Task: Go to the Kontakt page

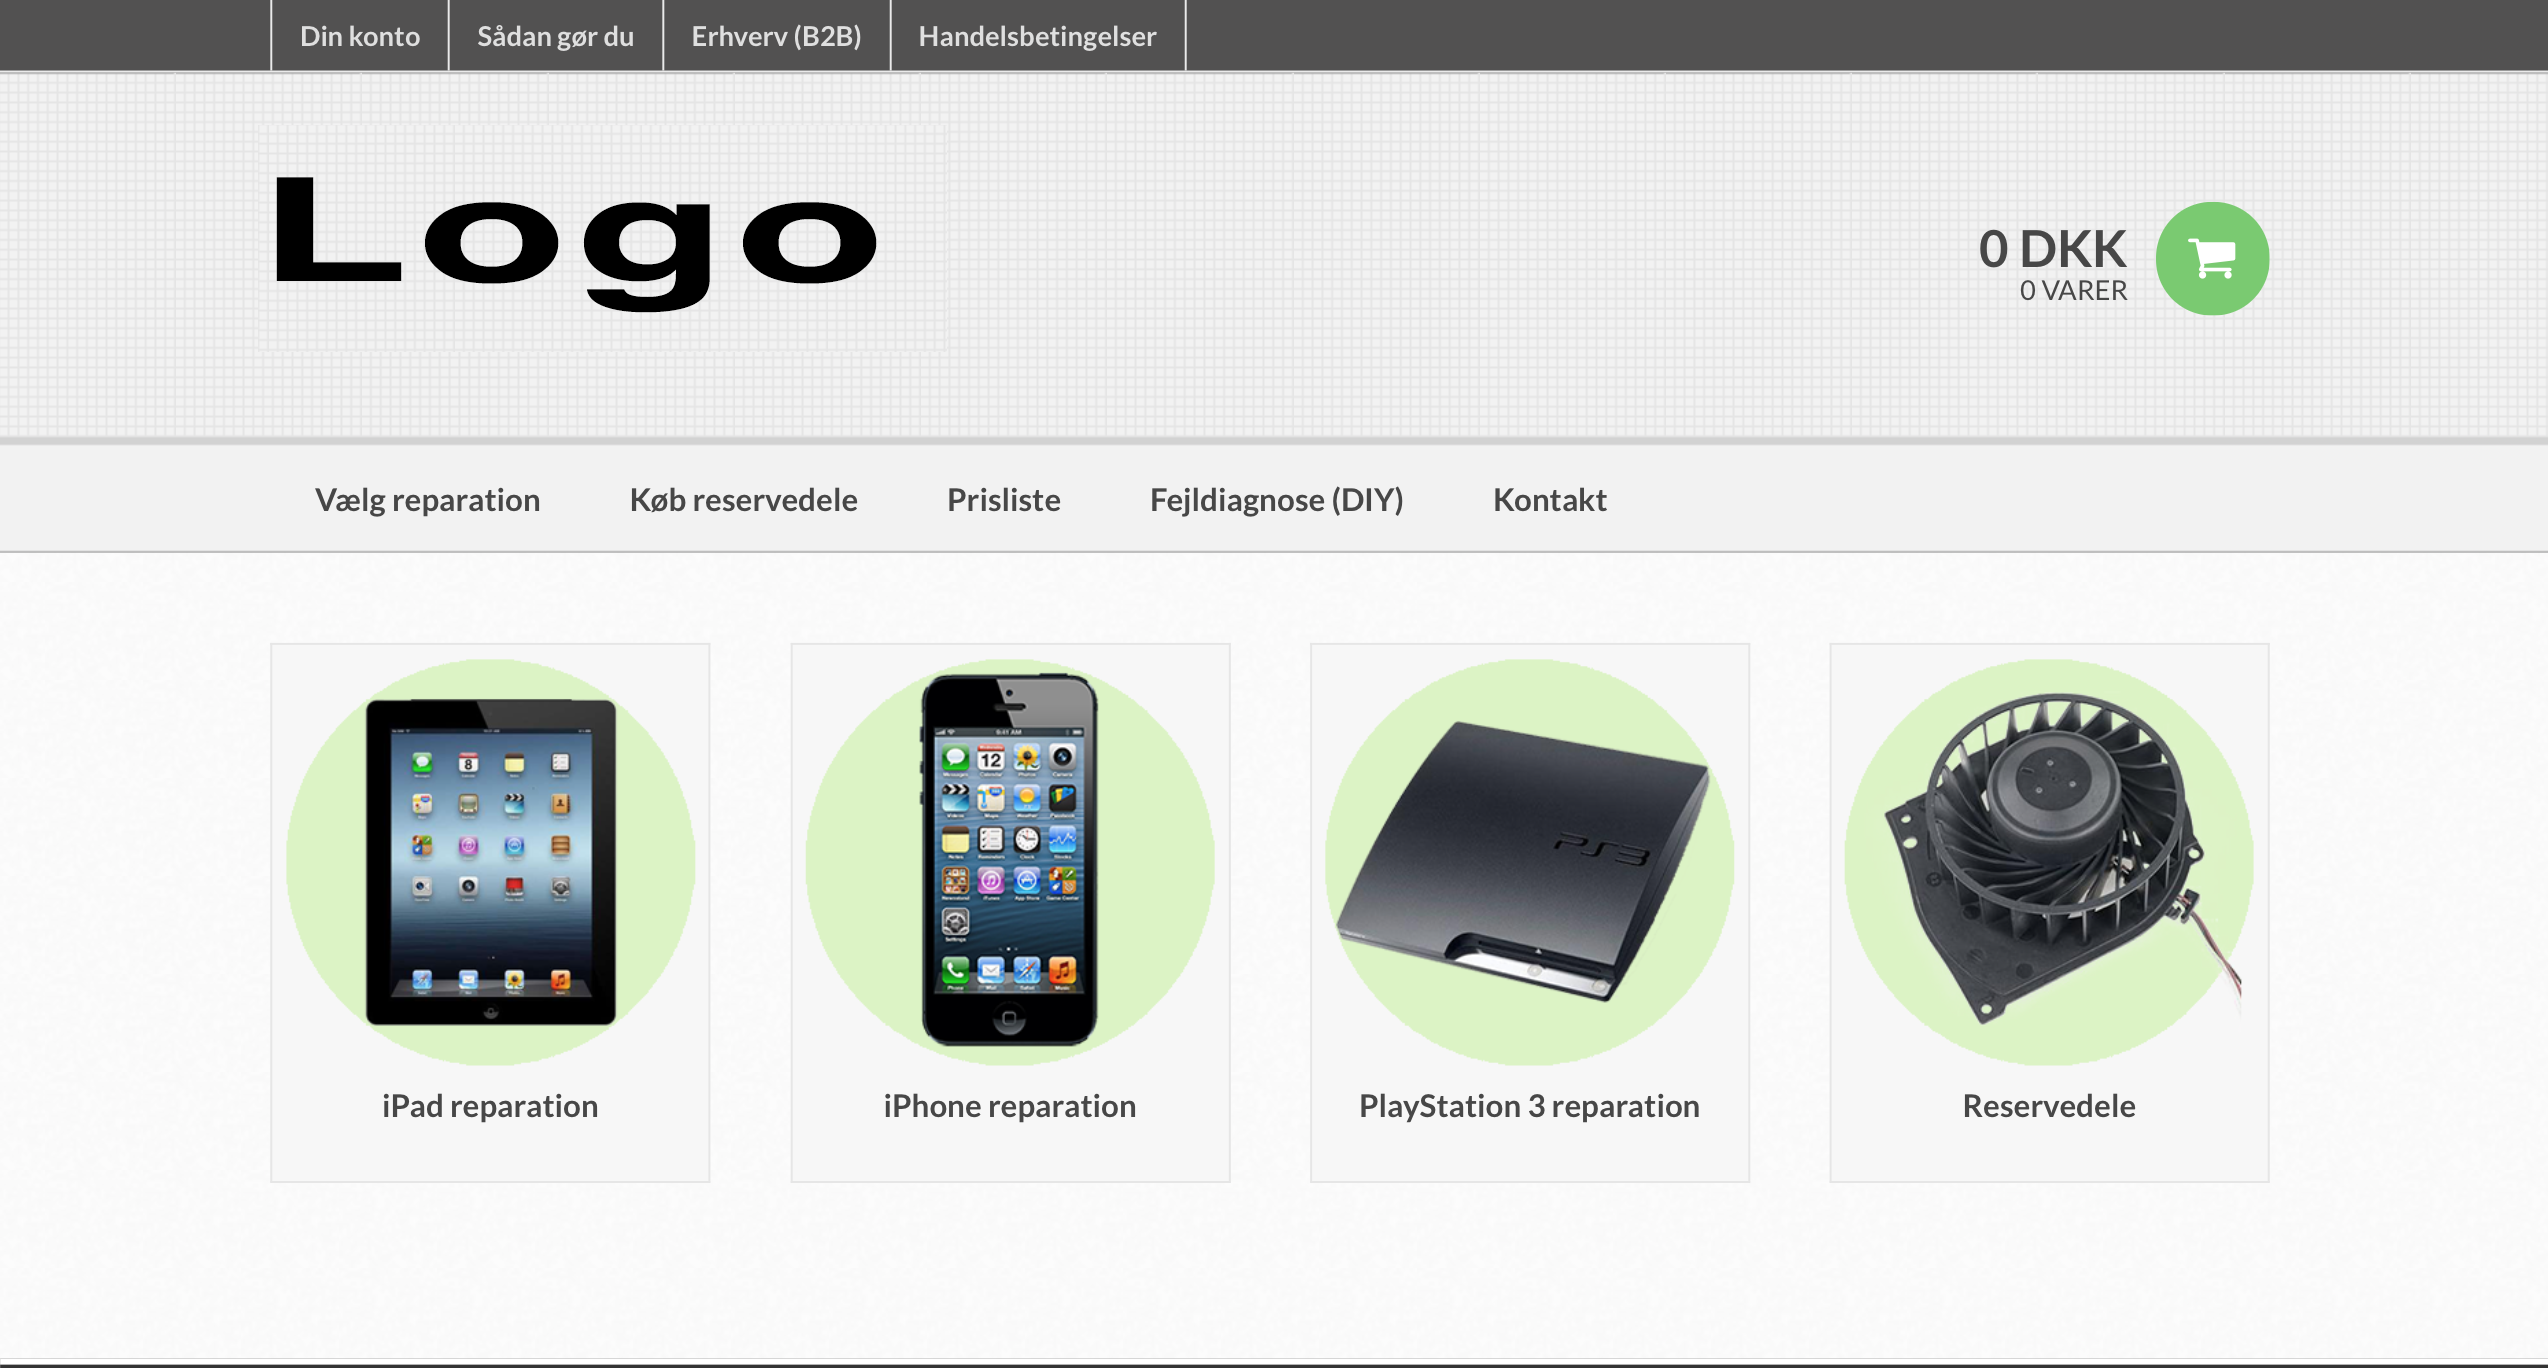Action: (1549, 500)
